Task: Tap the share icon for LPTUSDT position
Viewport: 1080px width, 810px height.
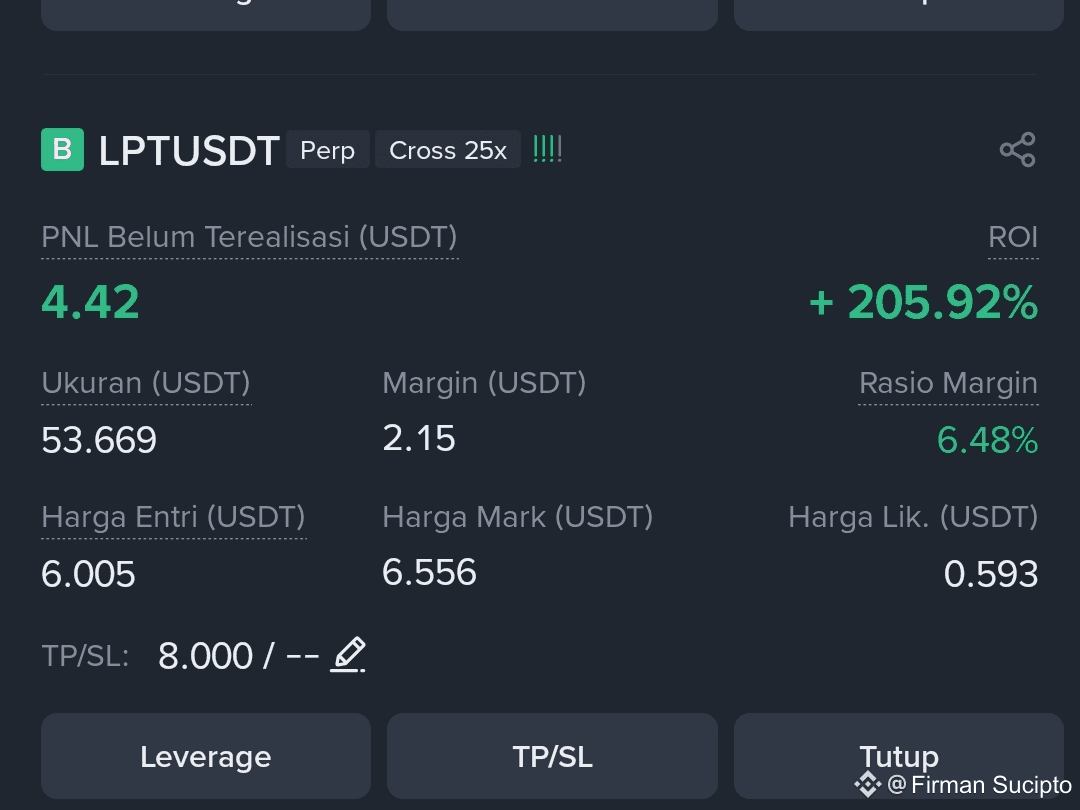Action: click(1017, 149)
